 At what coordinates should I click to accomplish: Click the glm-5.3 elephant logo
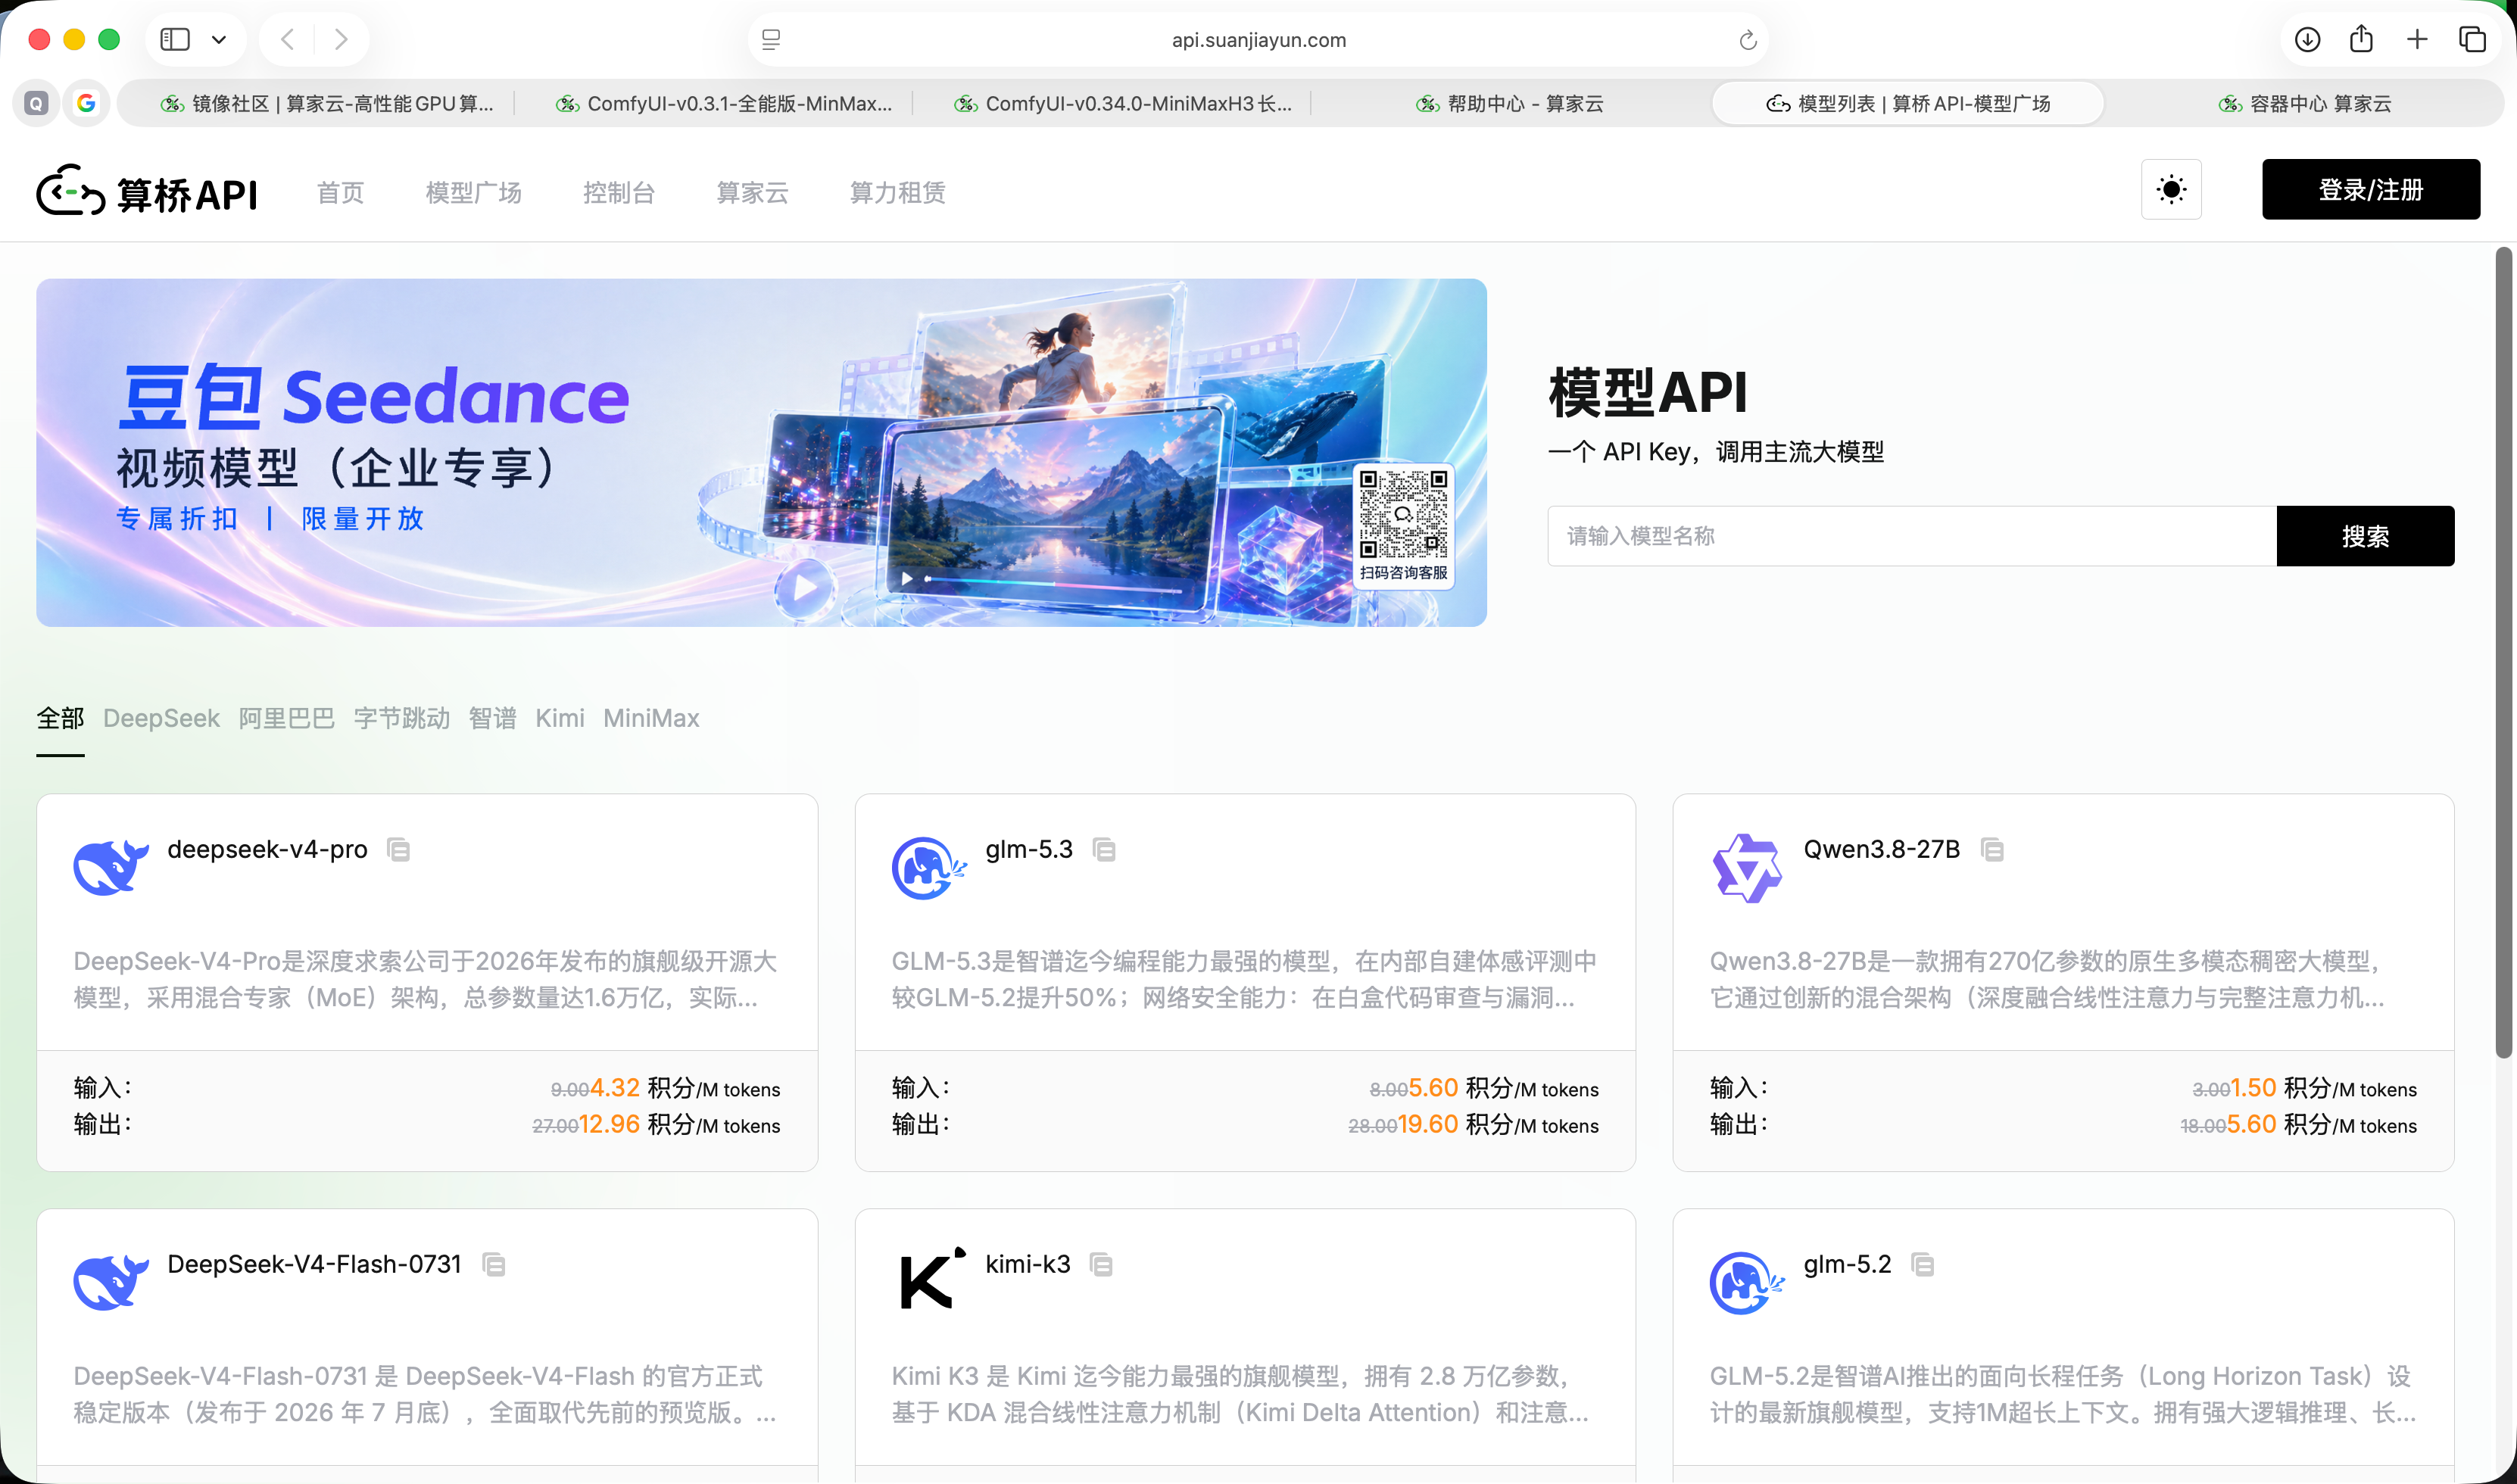[x=929, y=868]
